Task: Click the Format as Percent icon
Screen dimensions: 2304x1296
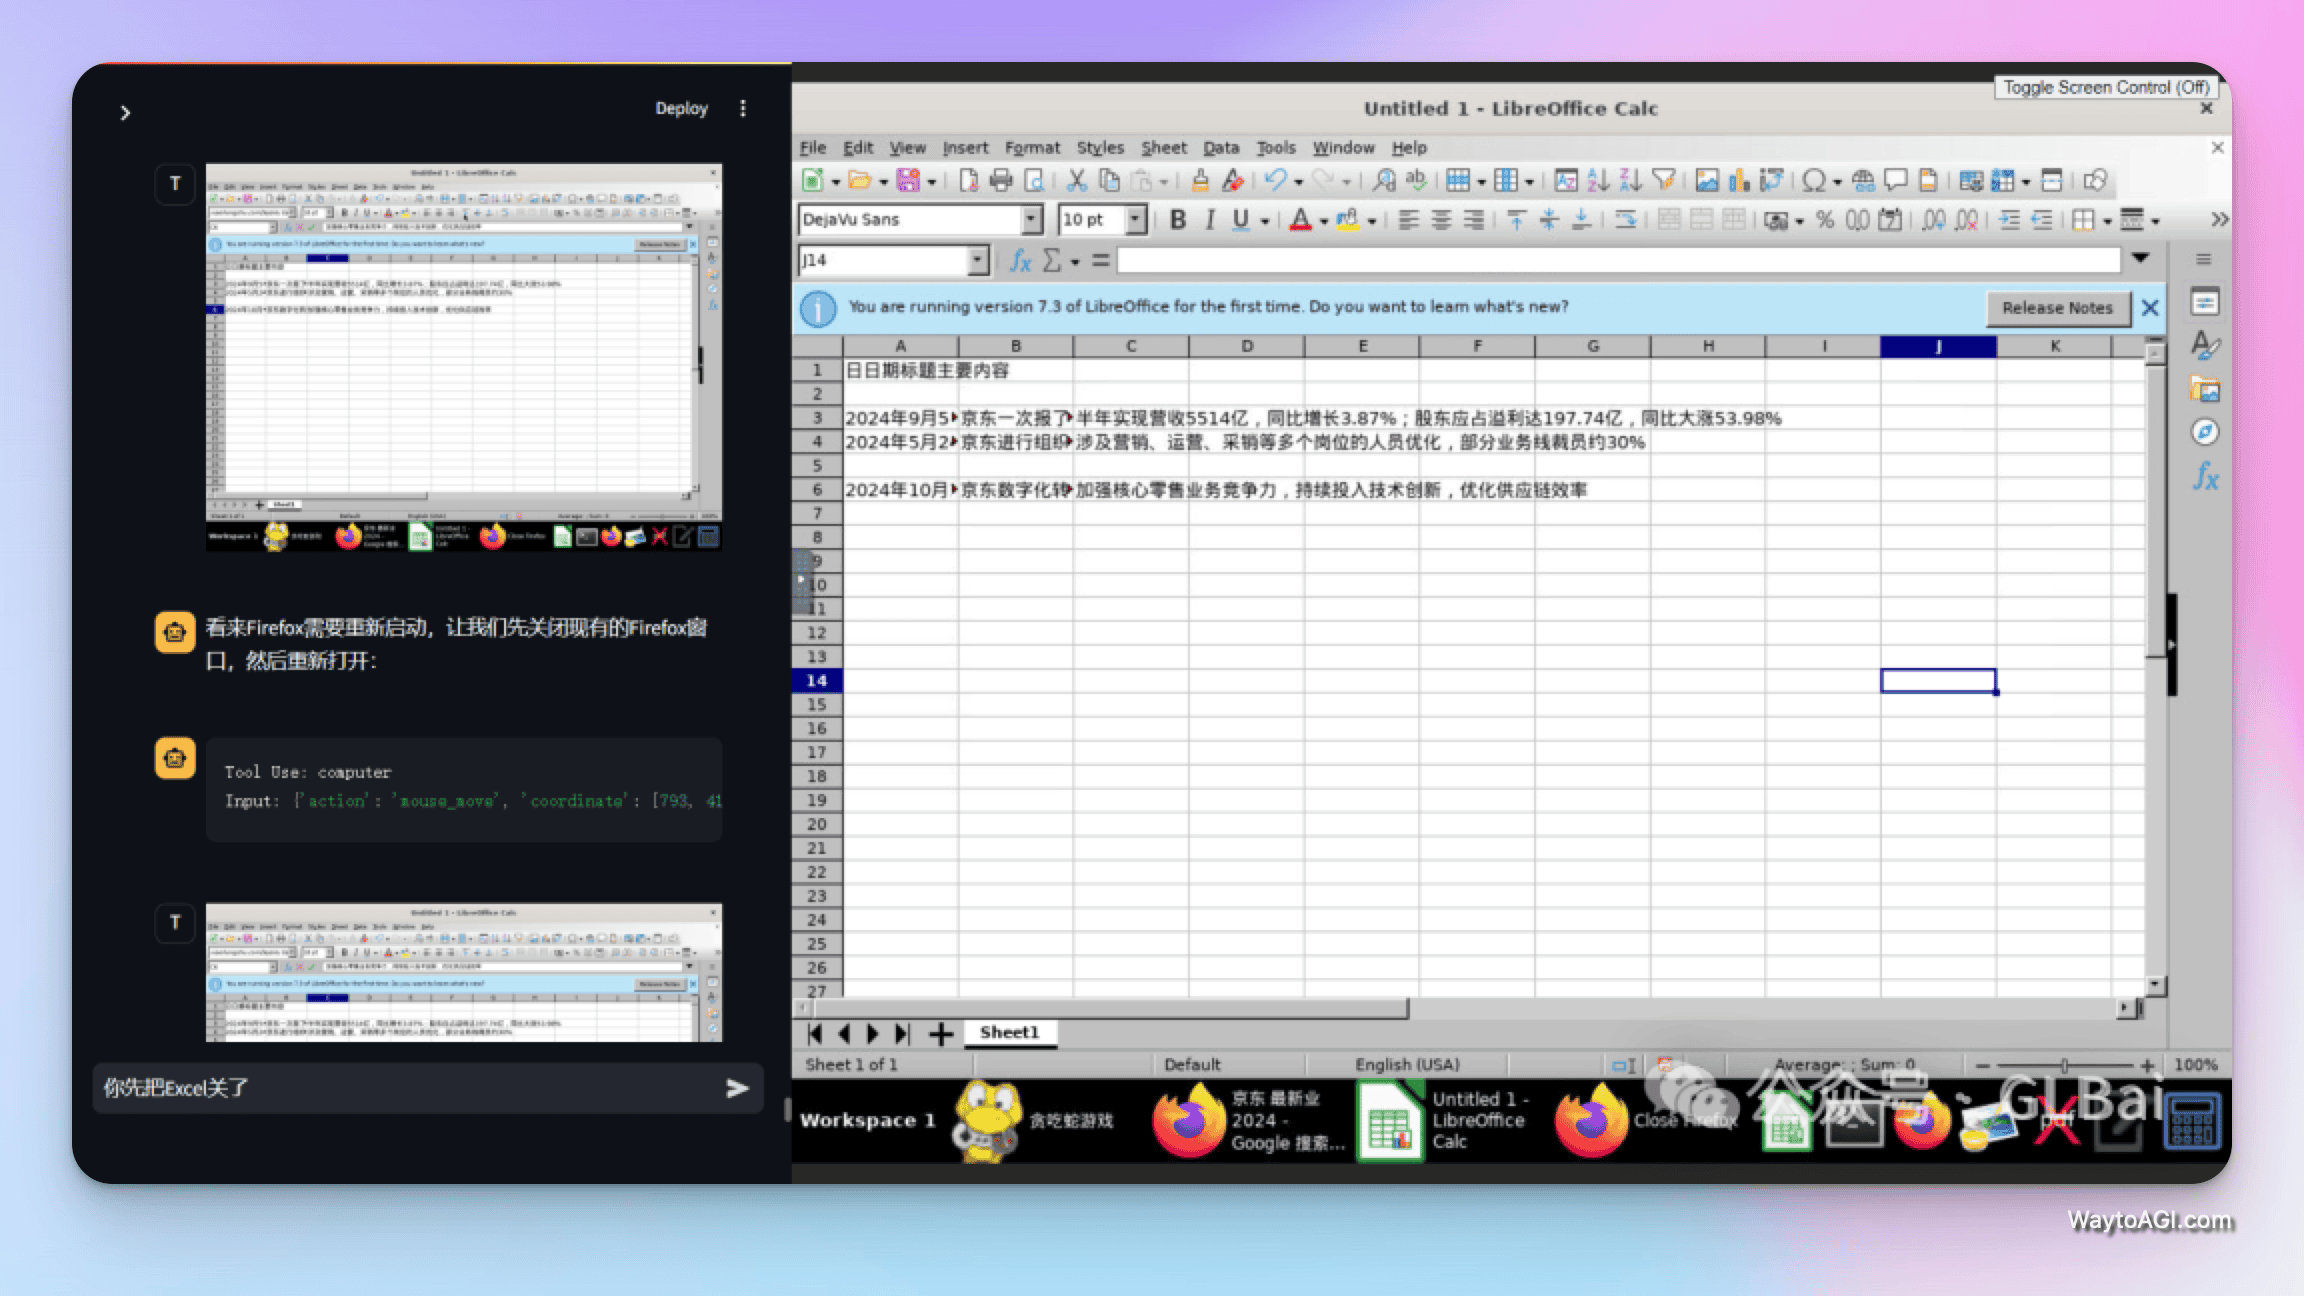Action: pos(1825,220)
